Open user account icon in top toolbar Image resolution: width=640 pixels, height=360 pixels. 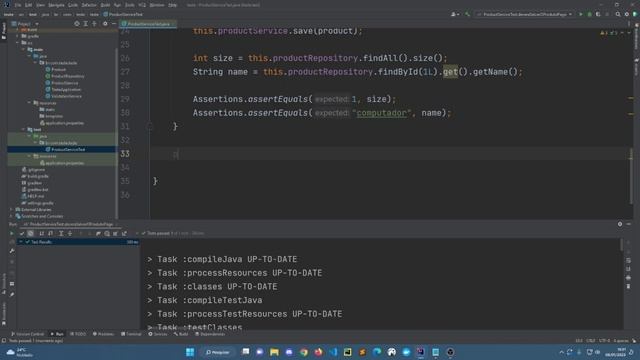pyautogui.click(x=454, y=14)
